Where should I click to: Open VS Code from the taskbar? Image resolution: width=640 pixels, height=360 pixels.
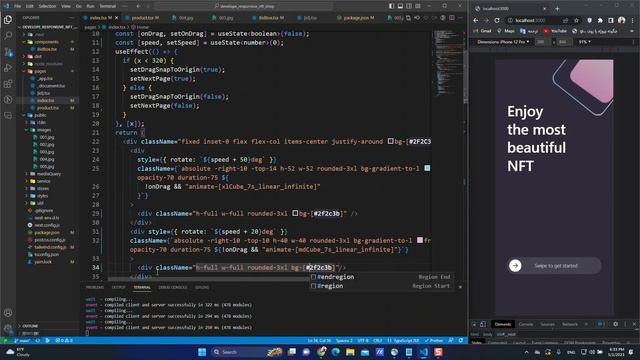[x=423, y=352]
